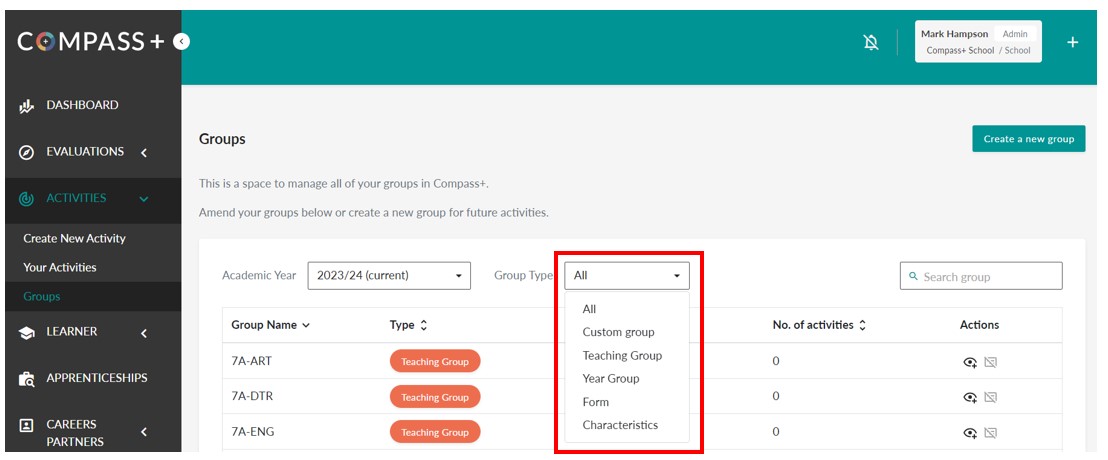The height and width of the screenshot is (460, 1108).
Task: Click the Learner graduation cap icon
Action: click(27, 333)
